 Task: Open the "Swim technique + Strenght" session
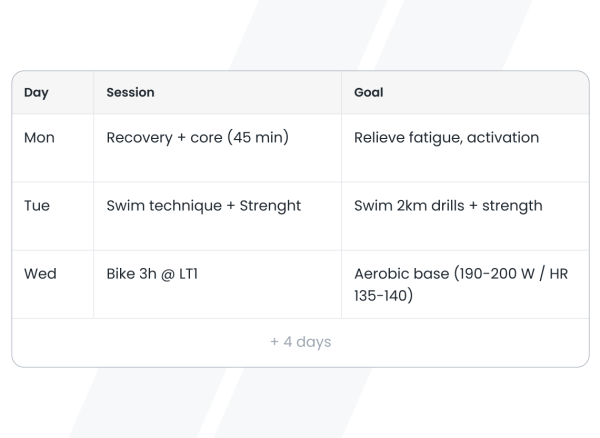[x=203, y=206]
